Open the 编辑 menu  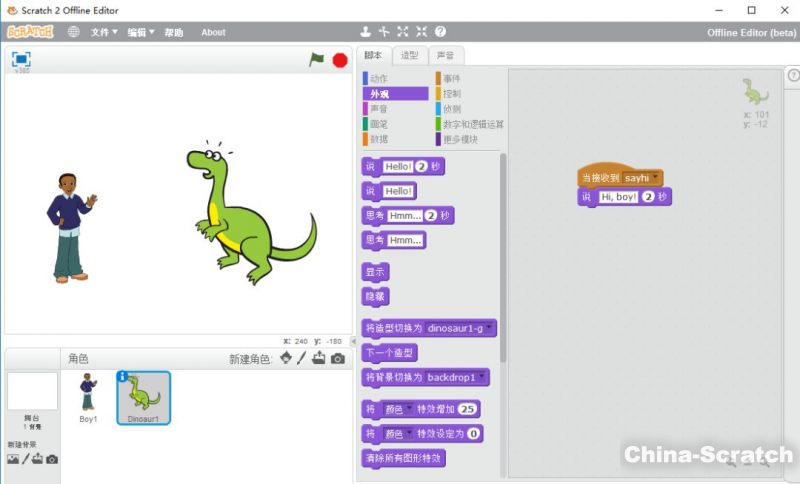[140, 32]
